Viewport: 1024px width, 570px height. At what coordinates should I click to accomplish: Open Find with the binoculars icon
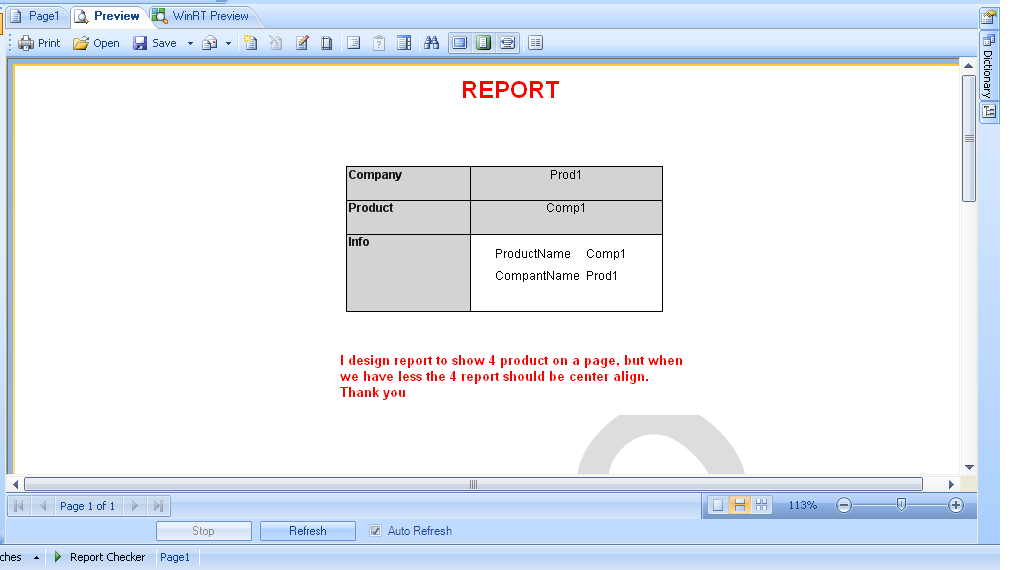432,43
